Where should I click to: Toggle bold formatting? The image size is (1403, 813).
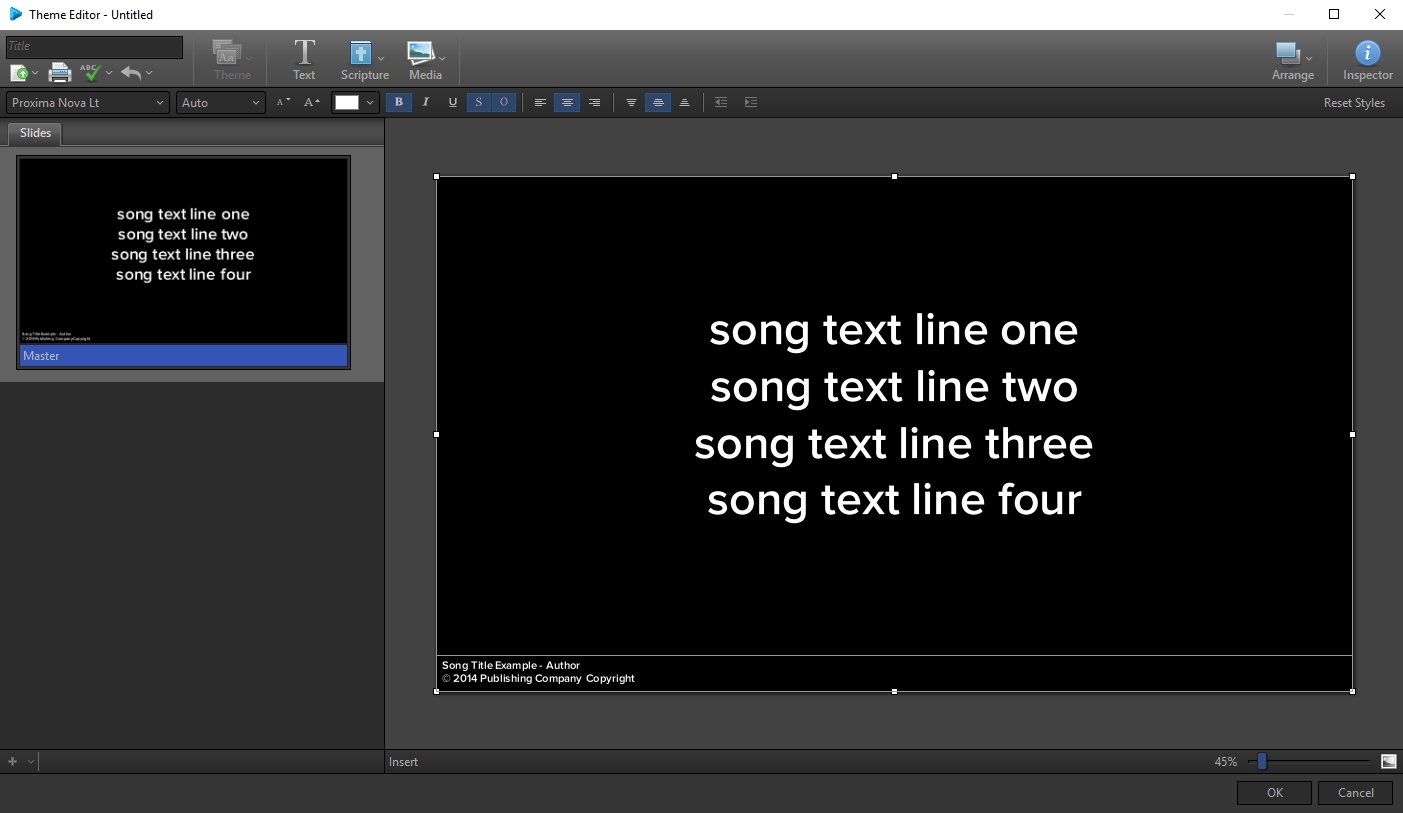coord(398,102)
